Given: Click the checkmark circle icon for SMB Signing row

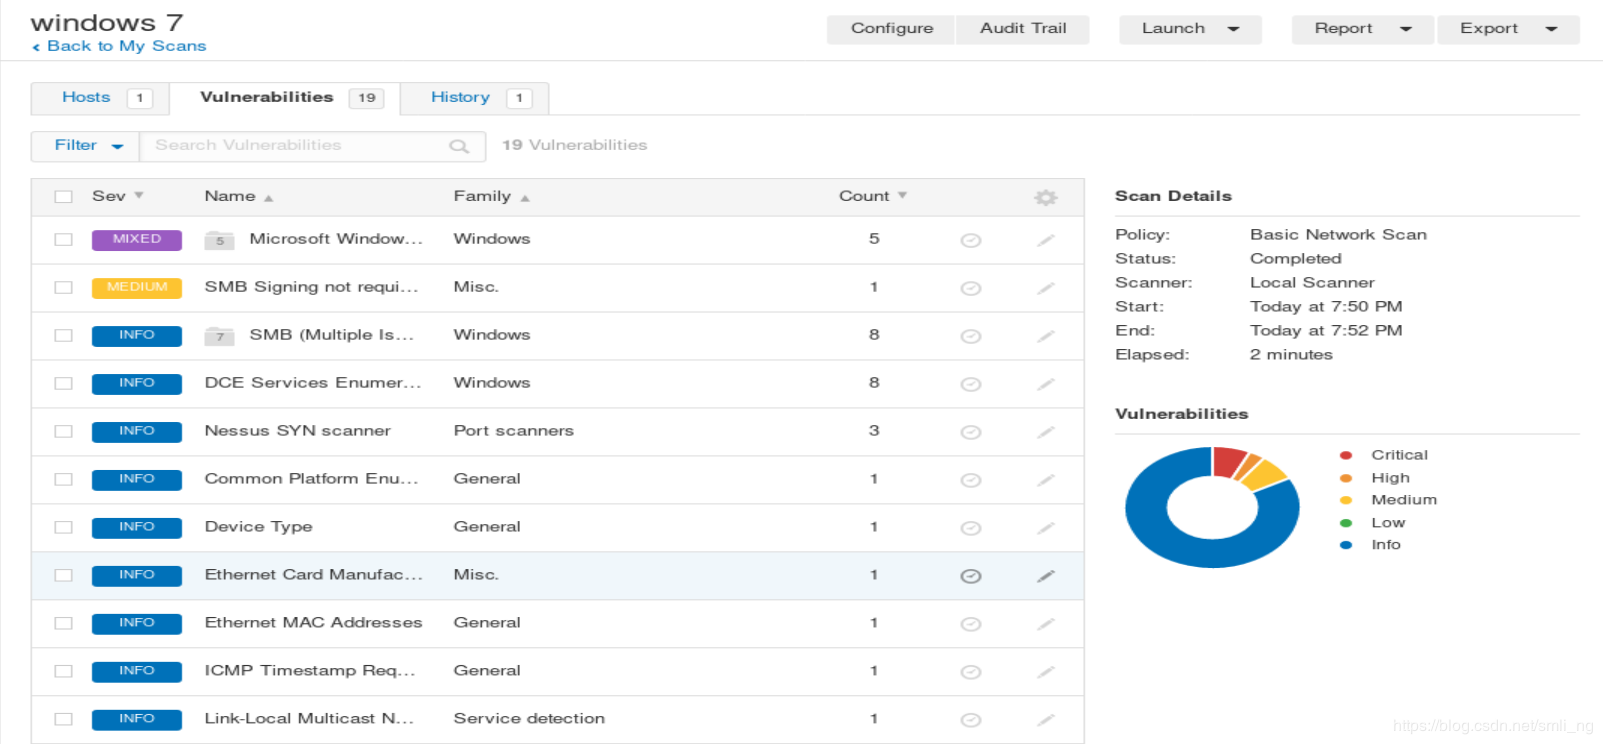Looking at the screenshot, I should (970, 288).
